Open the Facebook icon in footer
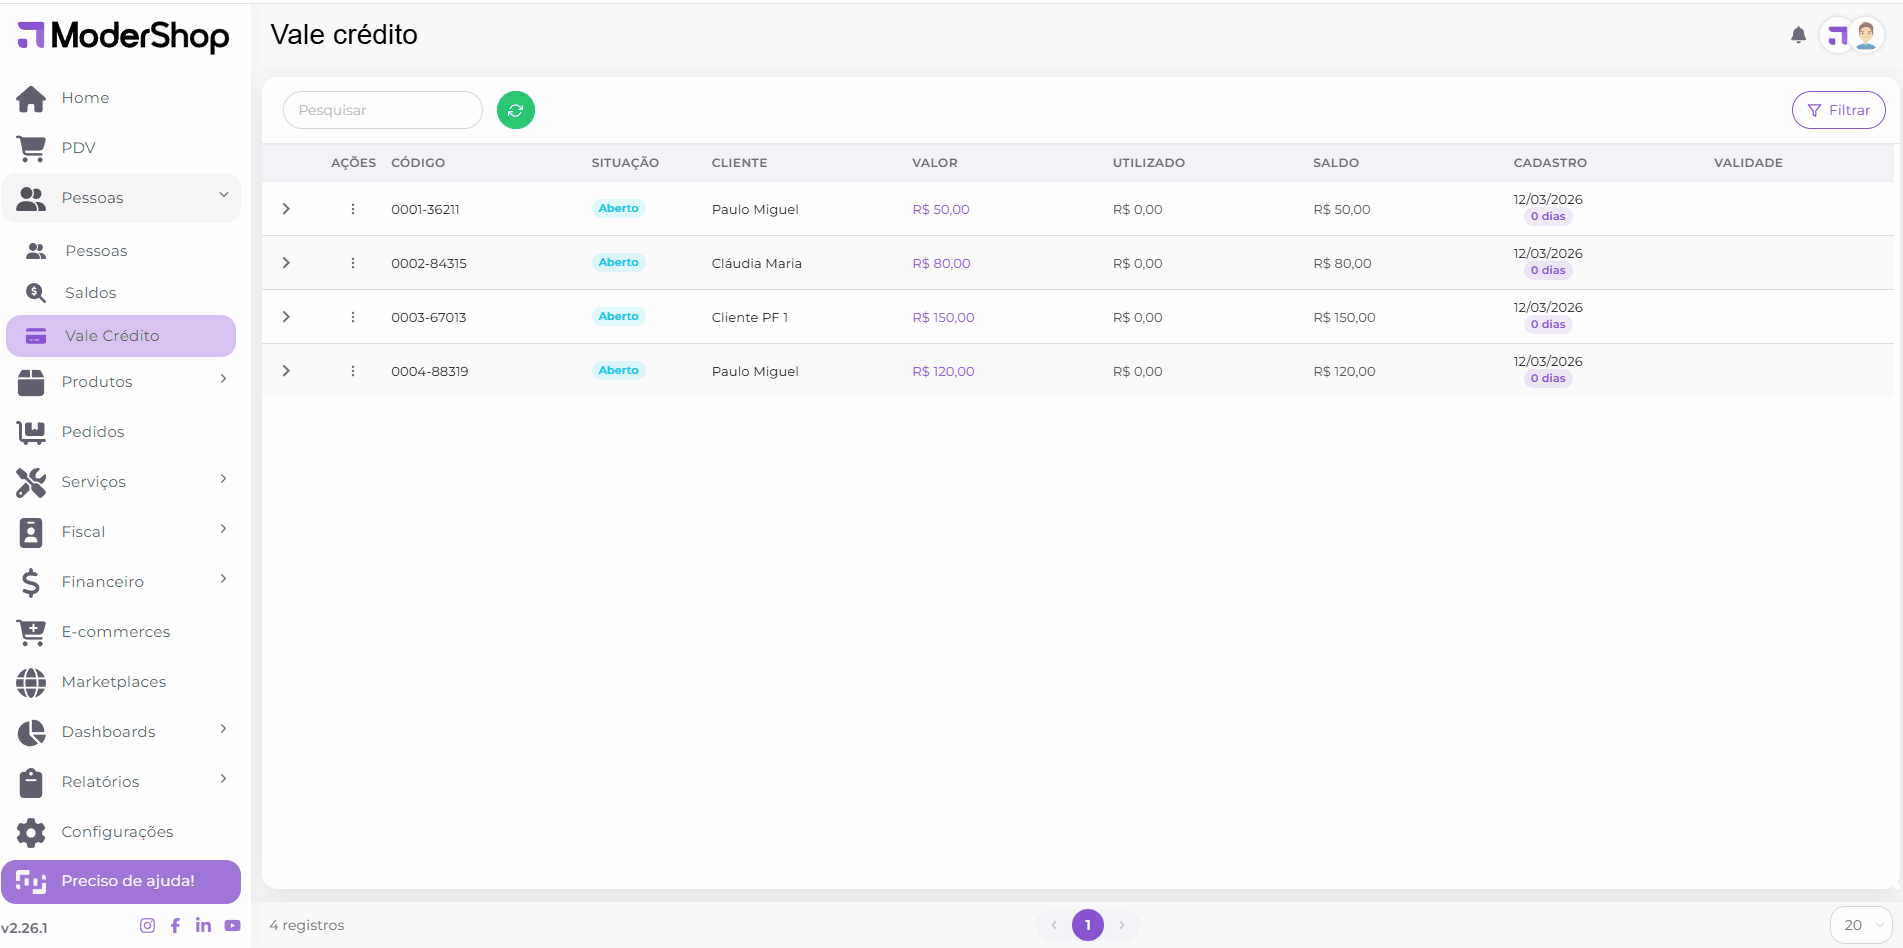The height and width of the screenshot is (948, 1903). click(175, 925)
